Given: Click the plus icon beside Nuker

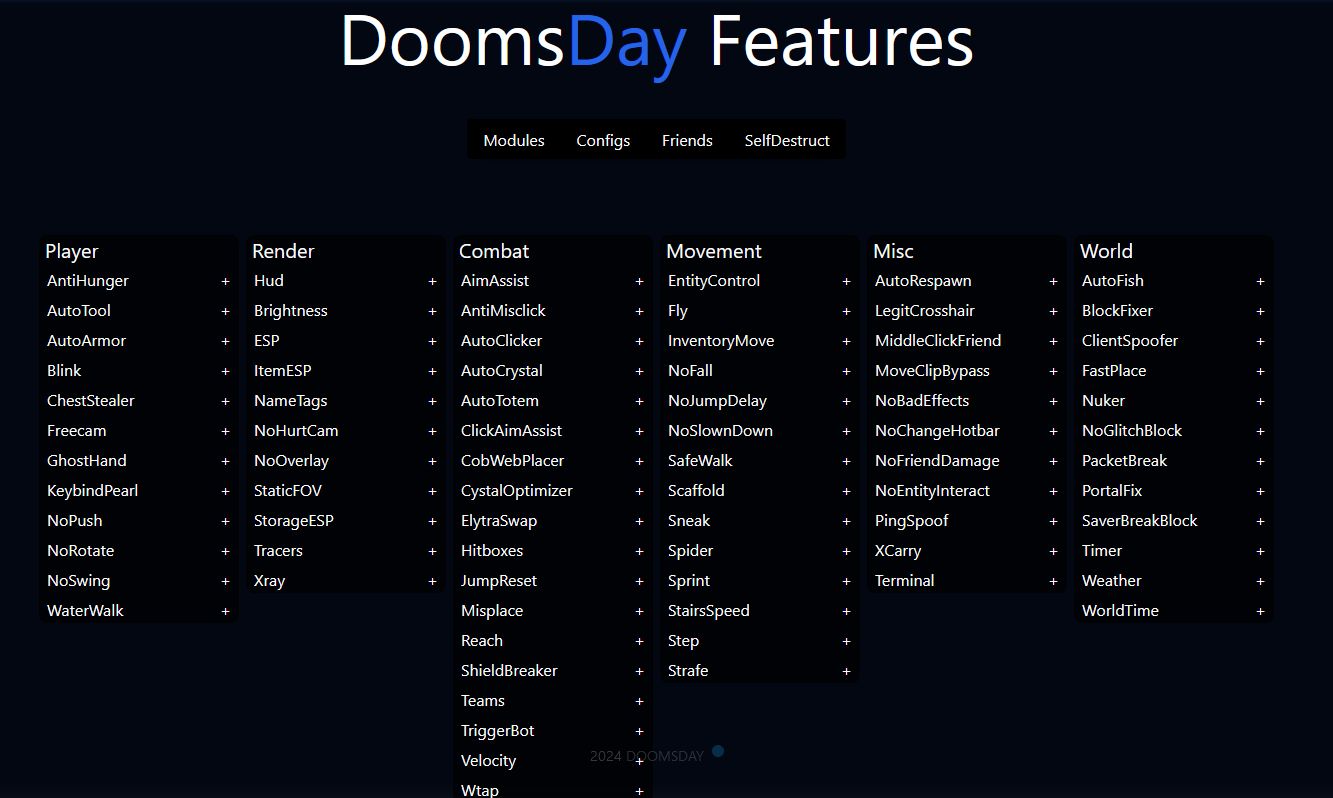Looking at the screenshot, I should 1260,402.
